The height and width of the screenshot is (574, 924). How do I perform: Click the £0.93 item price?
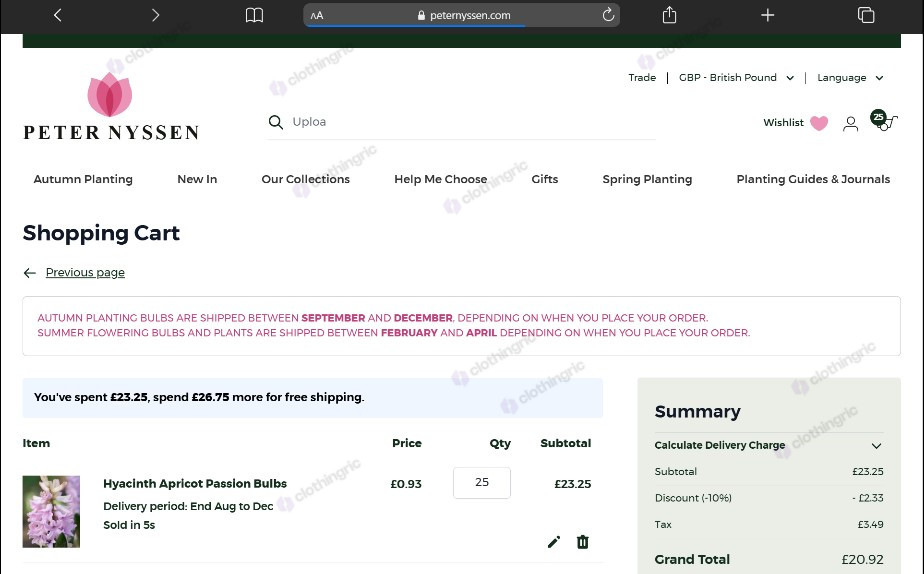click(x=406, y=484)
